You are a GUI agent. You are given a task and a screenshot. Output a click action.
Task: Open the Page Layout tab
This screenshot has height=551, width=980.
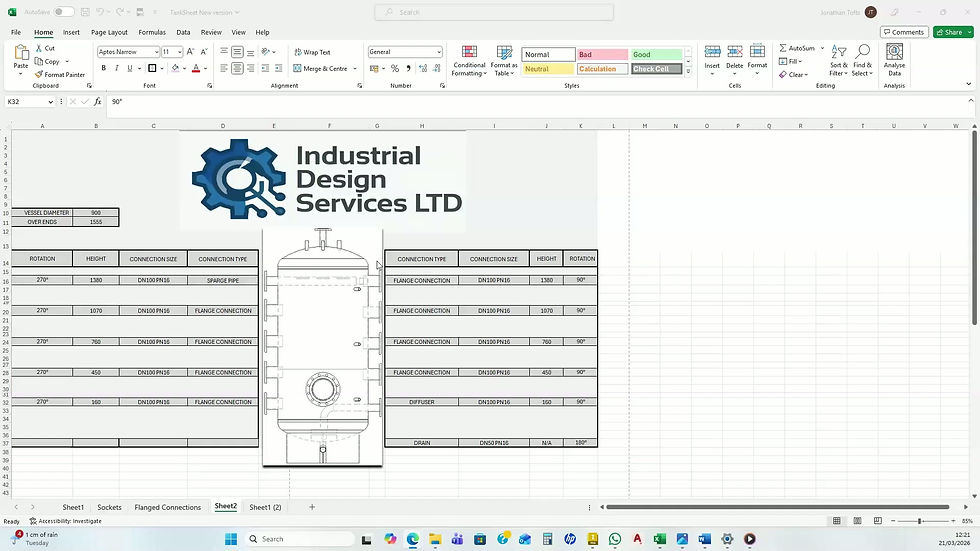(109, 32)
